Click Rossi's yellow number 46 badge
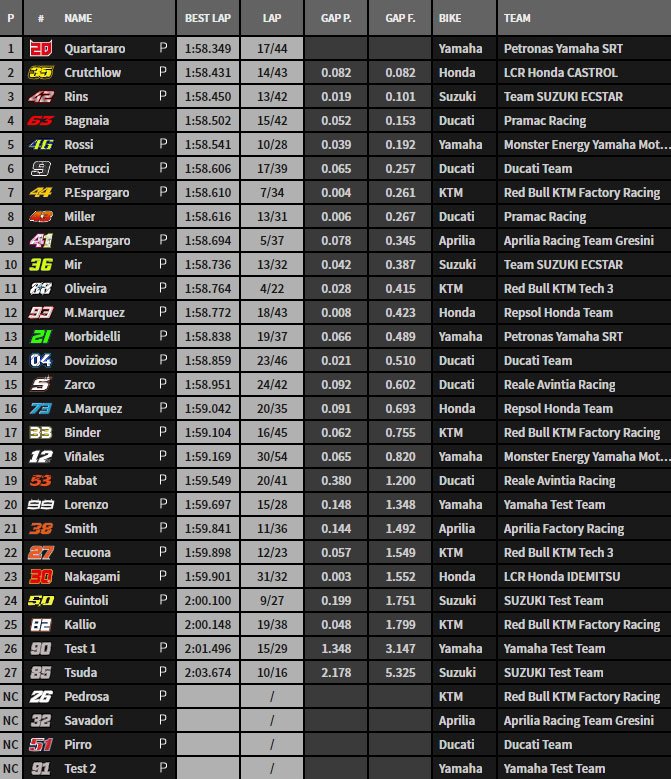 (x=40, y=144)
